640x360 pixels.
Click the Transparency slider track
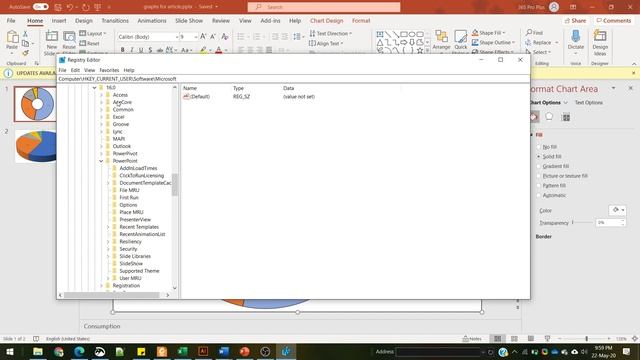tap(582, 222)
